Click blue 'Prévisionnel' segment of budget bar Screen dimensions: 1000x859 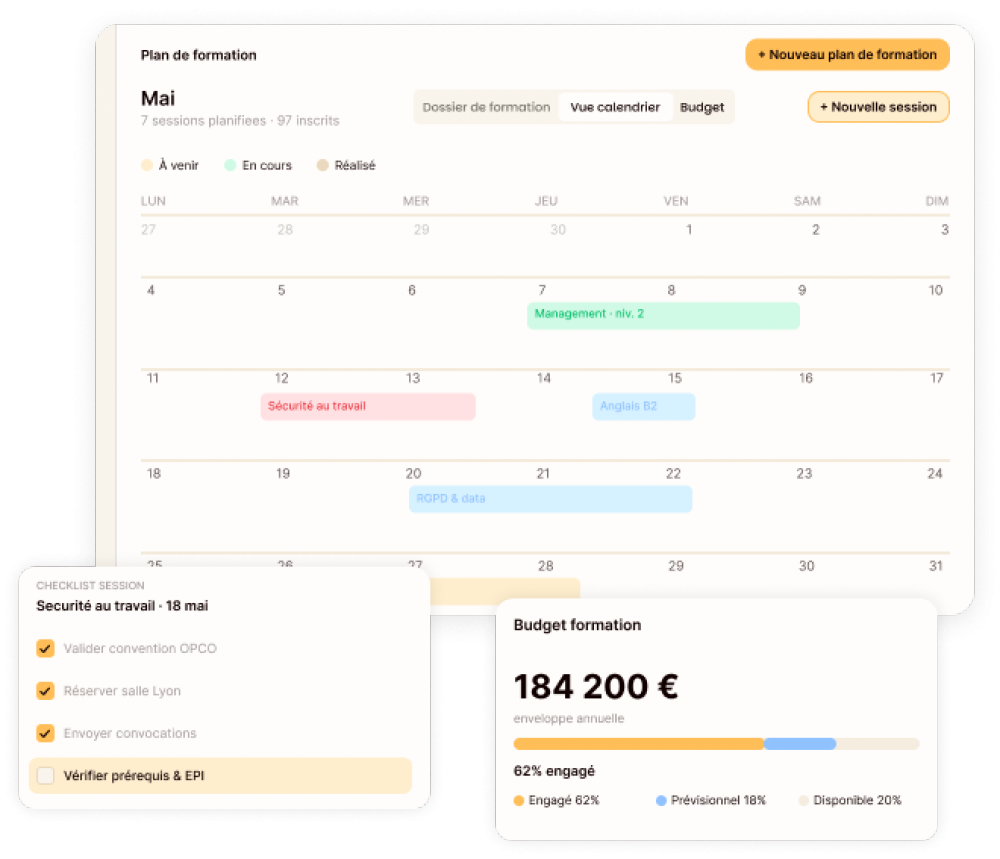point(800,744)
